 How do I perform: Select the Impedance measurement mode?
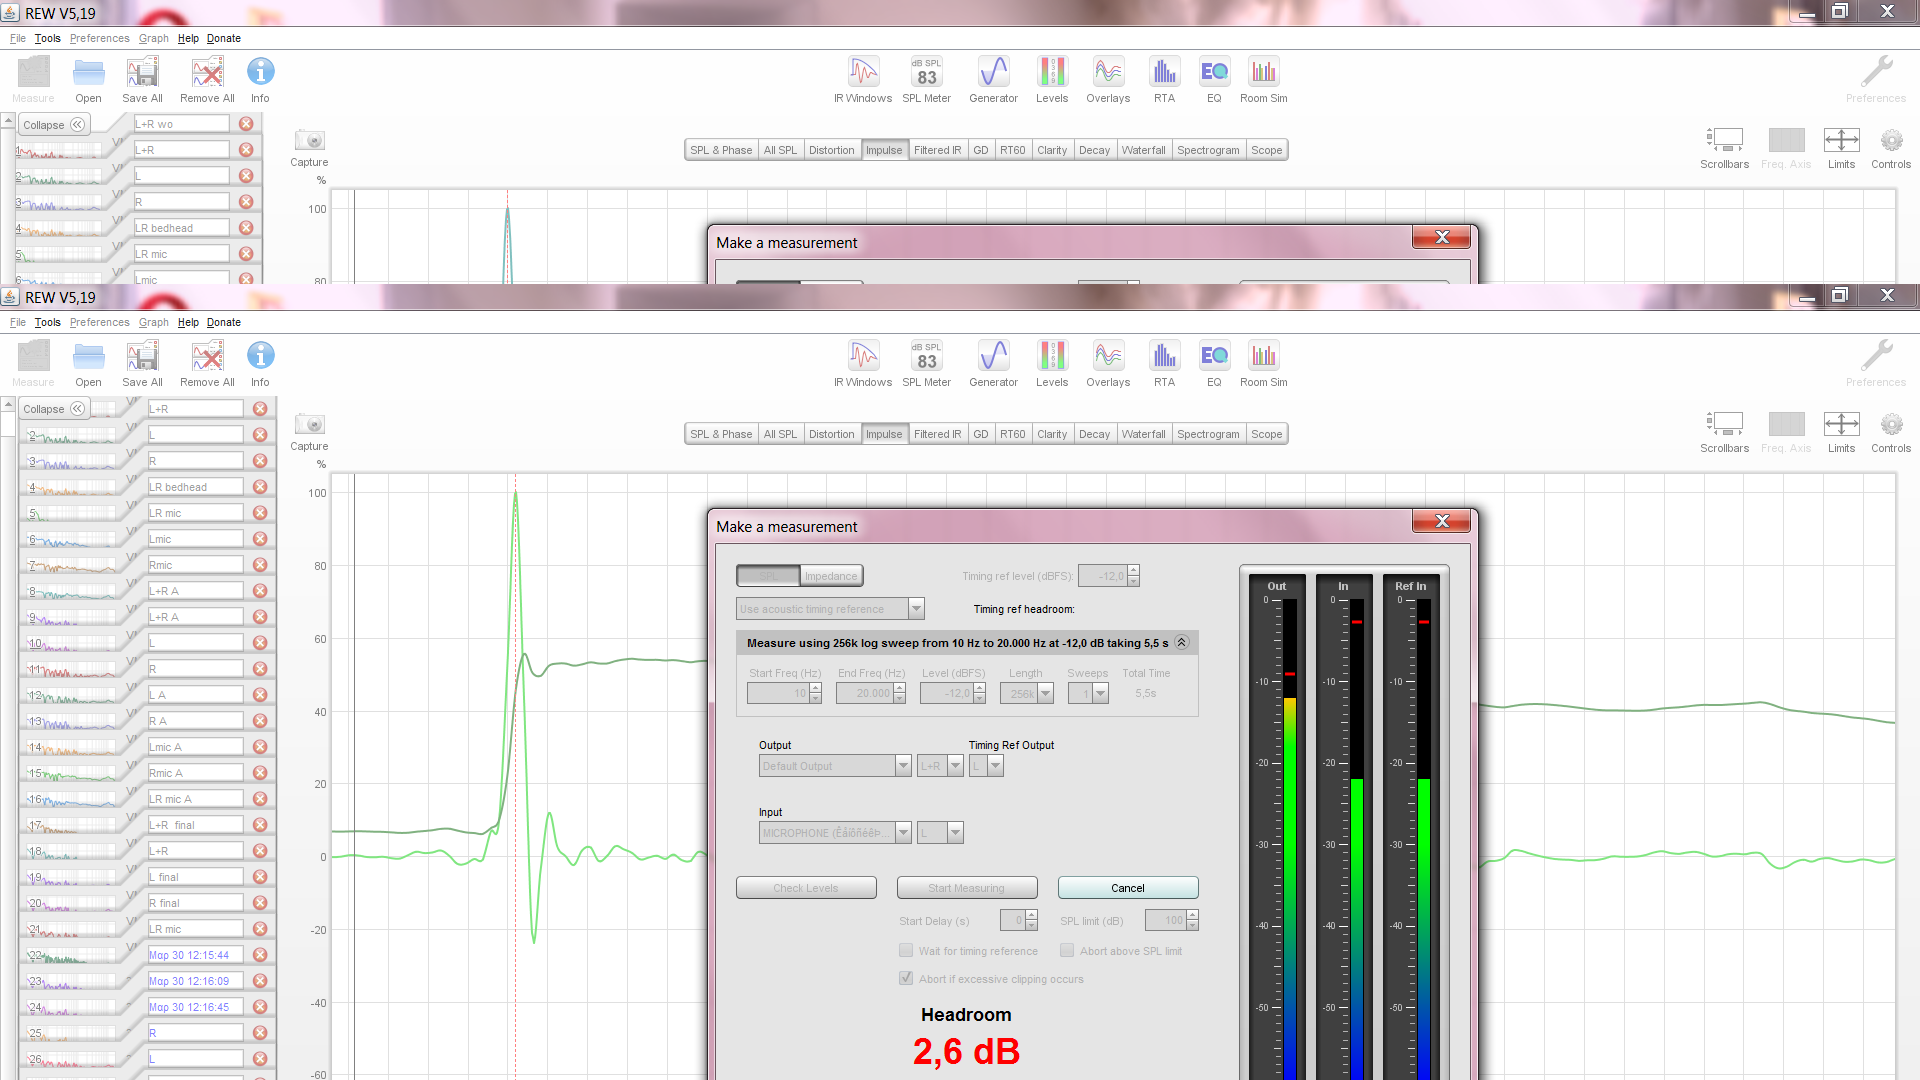831,576
